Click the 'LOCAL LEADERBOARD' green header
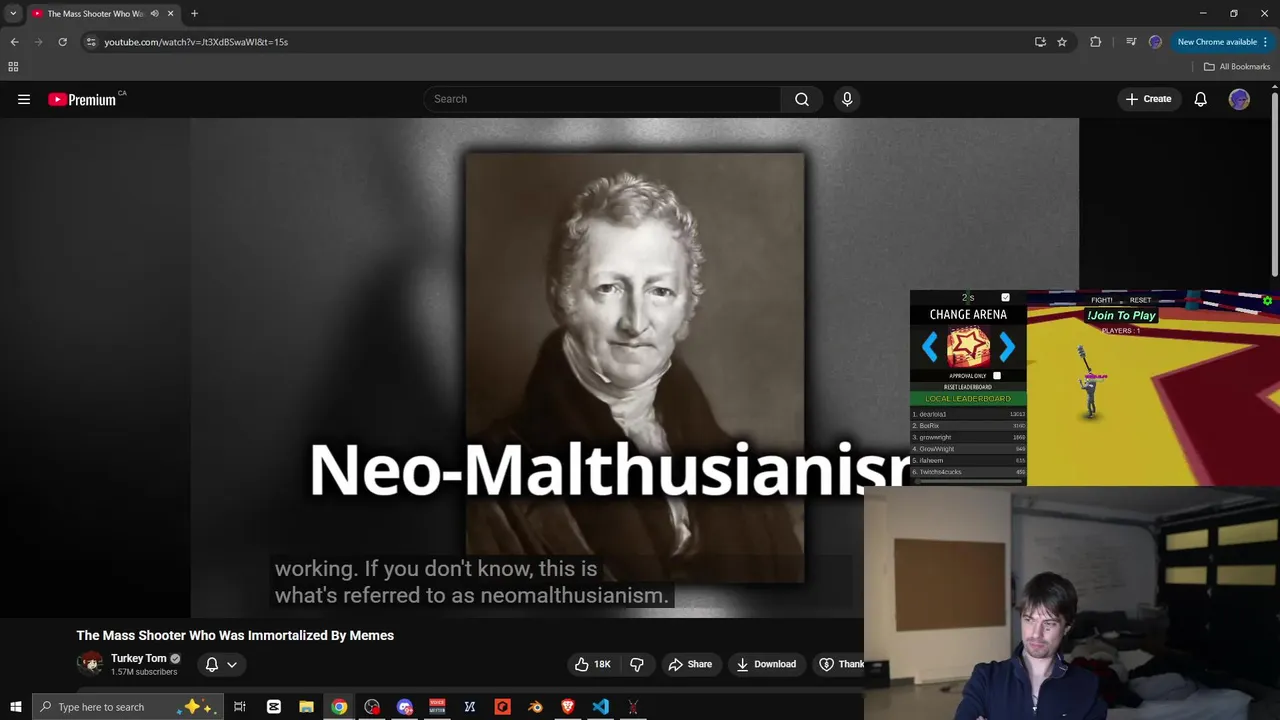Screen dimensions: 1280x720 tap(968, 399)
